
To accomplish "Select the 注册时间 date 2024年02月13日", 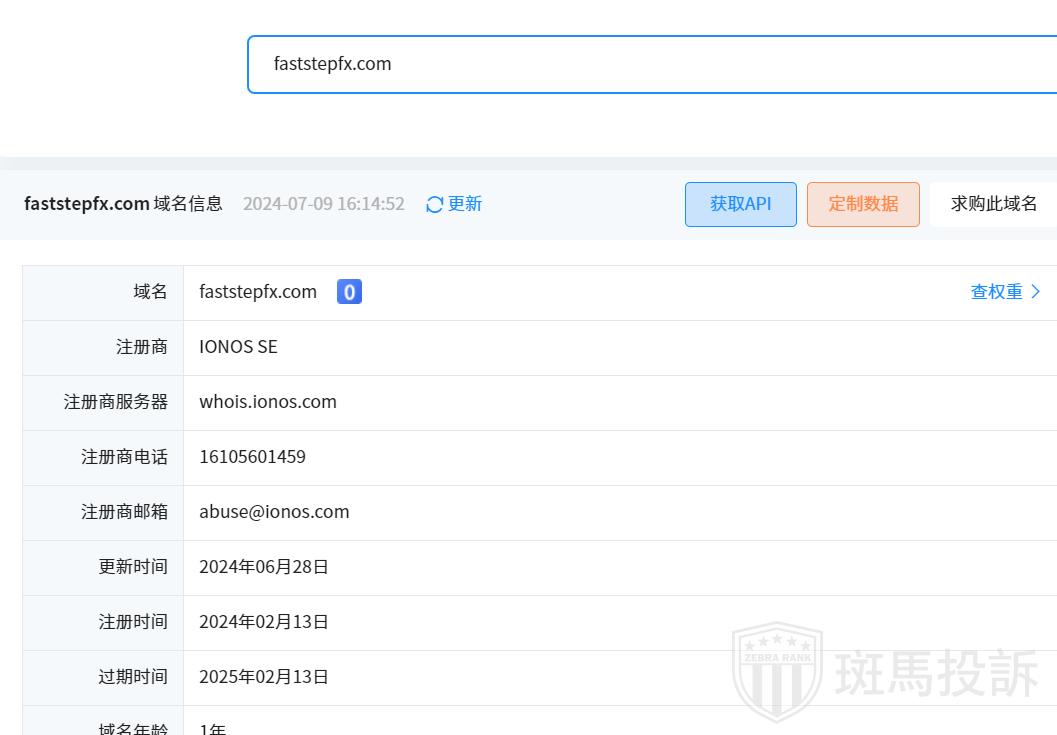I will coord(264,622).
